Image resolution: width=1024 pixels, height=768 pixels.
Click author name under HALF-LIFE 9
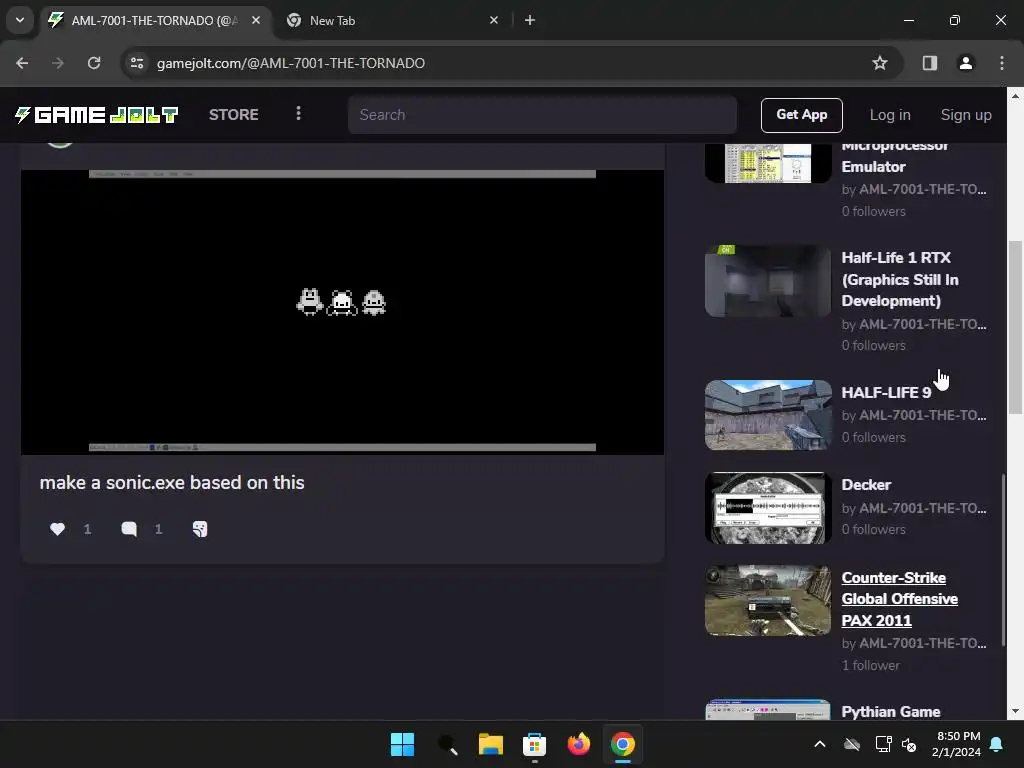tap(923, 415)
